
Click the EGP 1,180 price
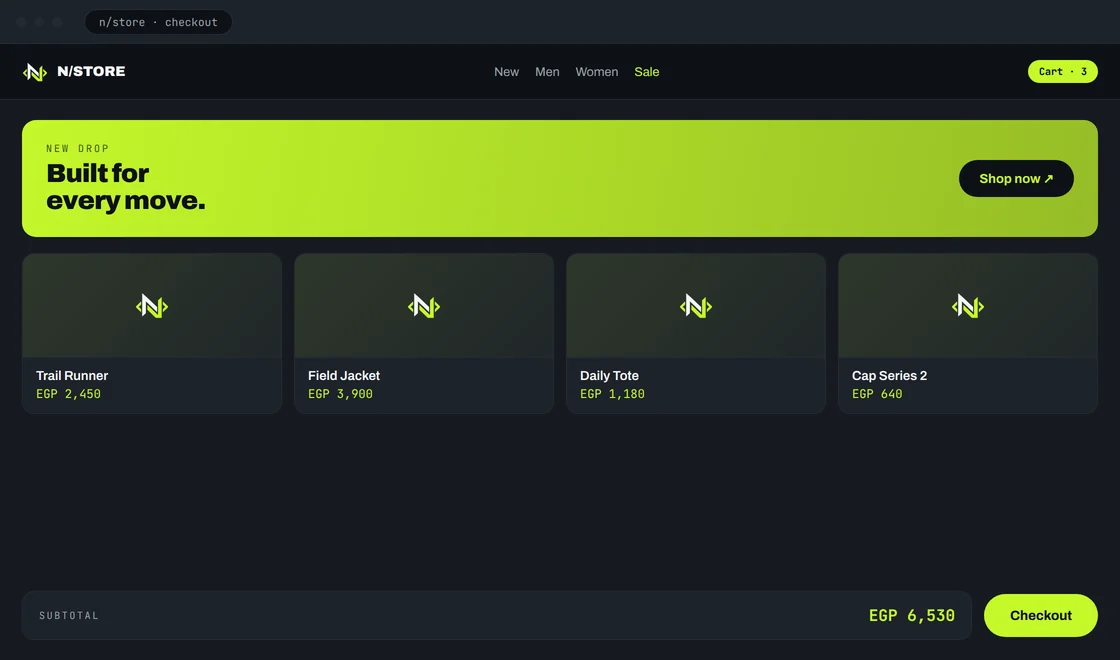pos(612,394)
